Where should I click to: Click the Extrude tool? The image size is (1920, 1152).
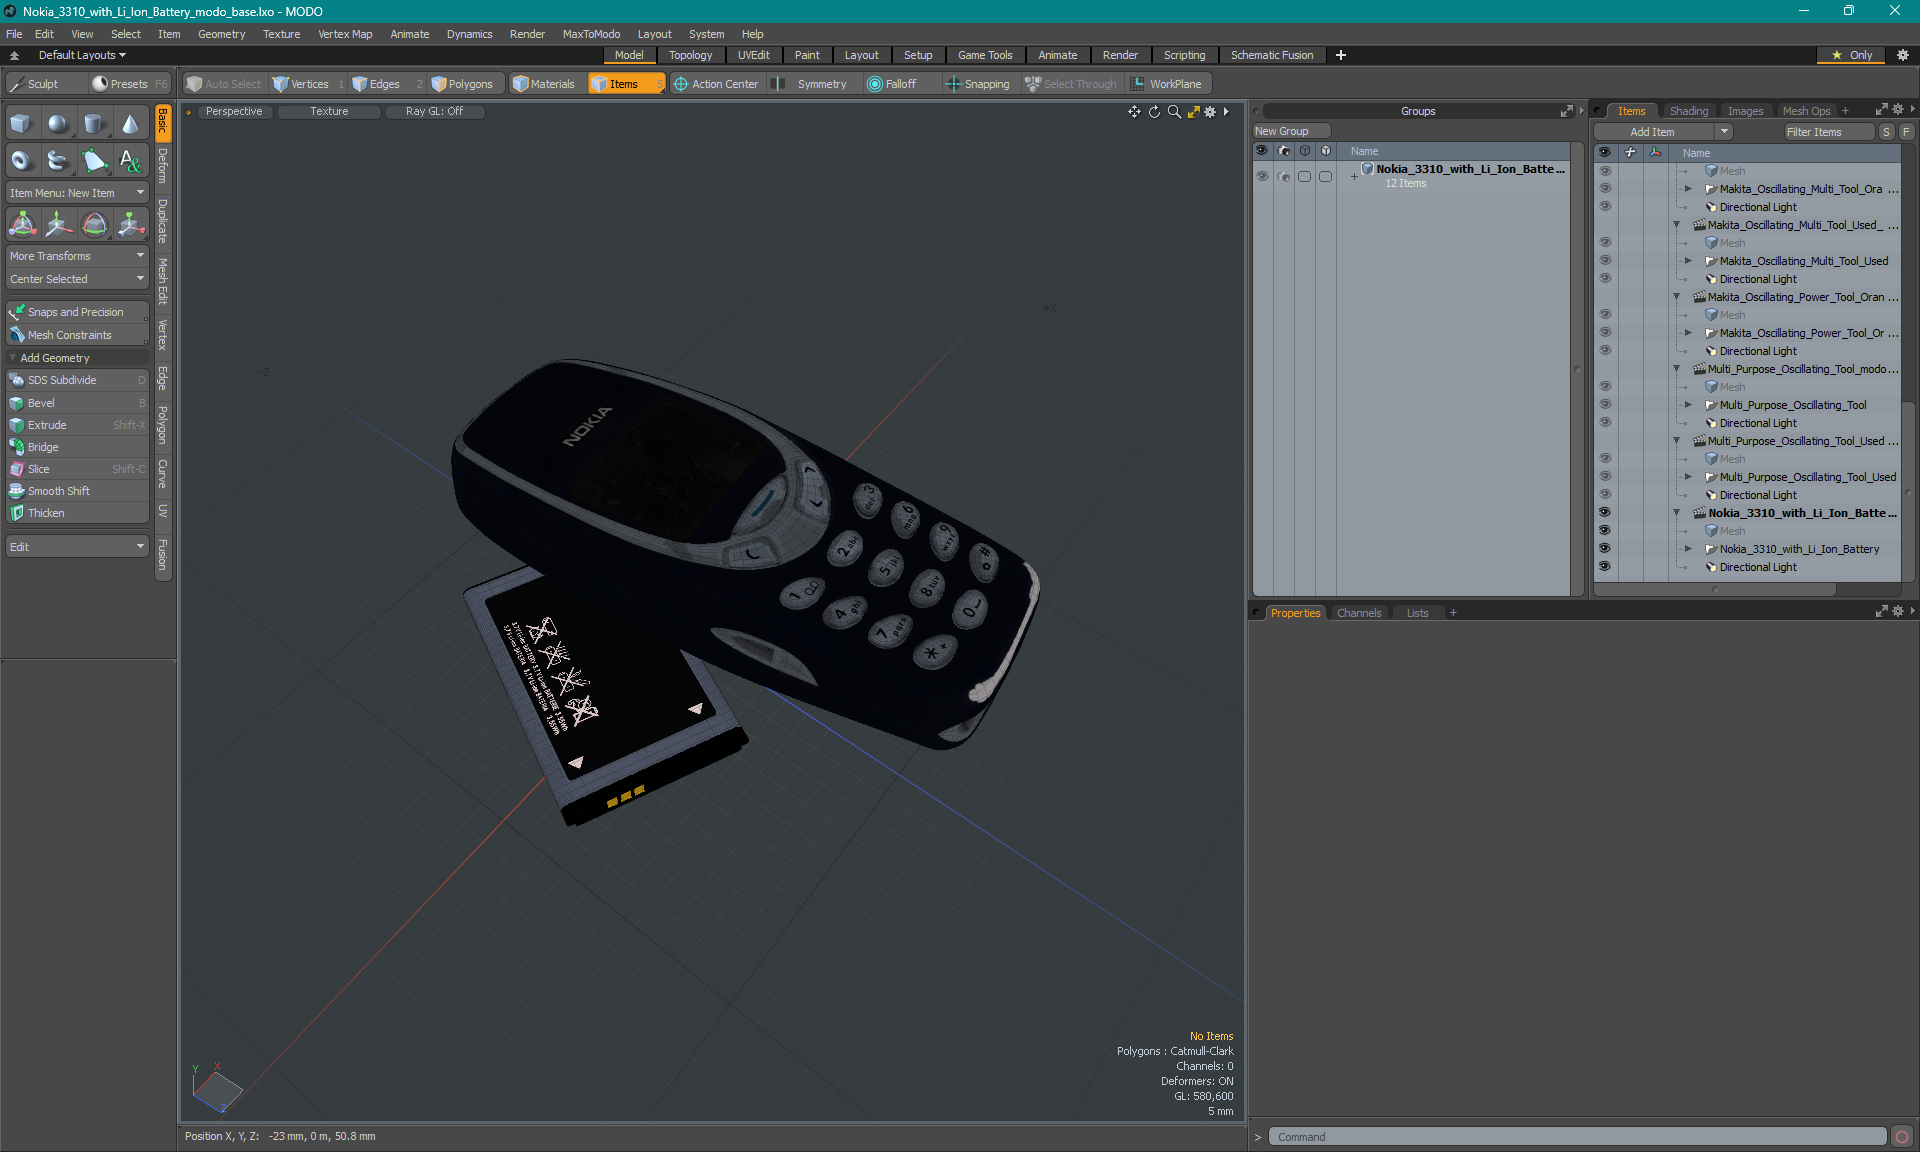(77, 425)
